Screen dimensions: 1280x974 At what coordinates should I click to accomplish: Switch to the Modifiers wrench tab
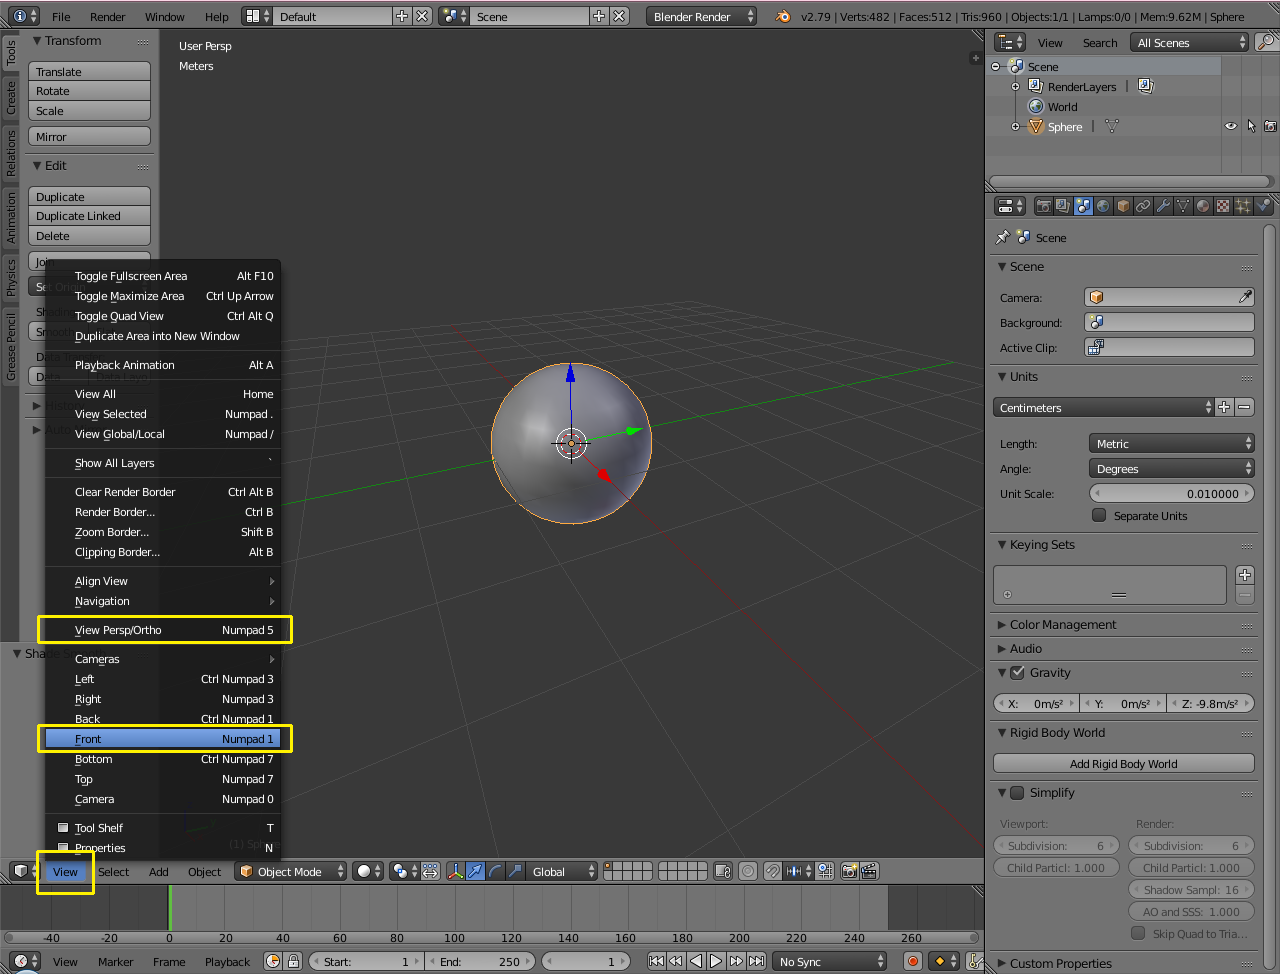tap(1163, 206)
